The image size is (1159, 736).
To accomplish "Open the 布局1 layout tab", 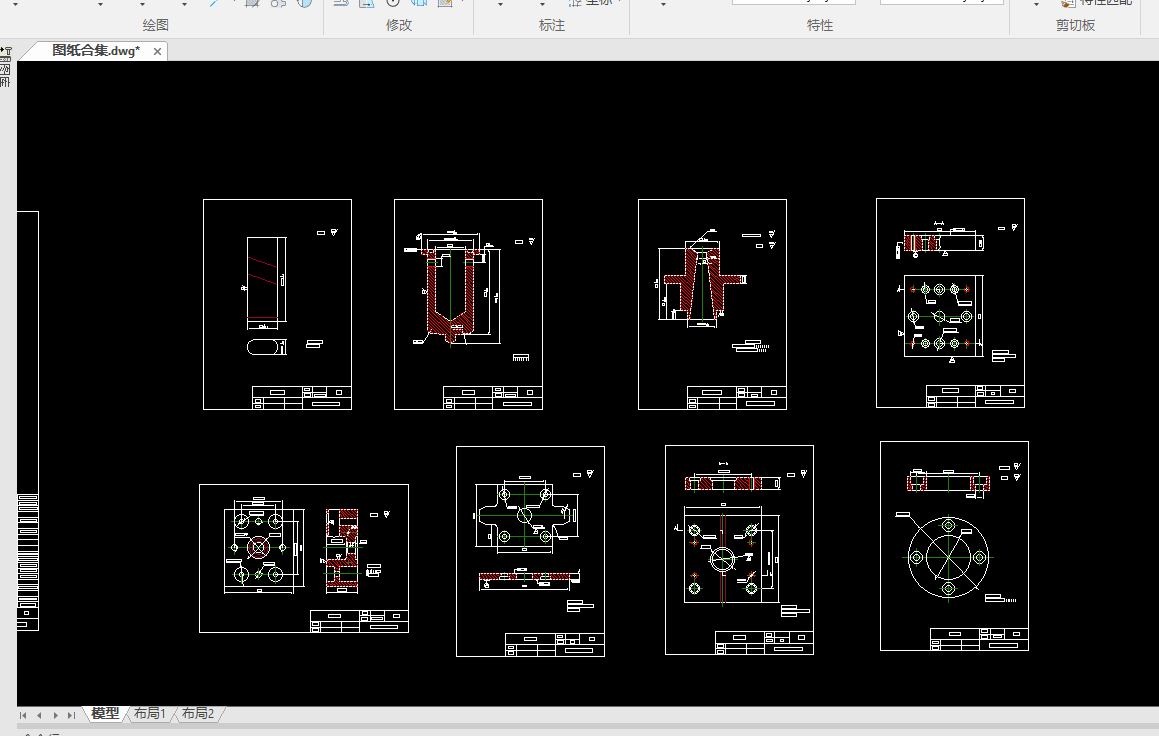I will point(149,713).
